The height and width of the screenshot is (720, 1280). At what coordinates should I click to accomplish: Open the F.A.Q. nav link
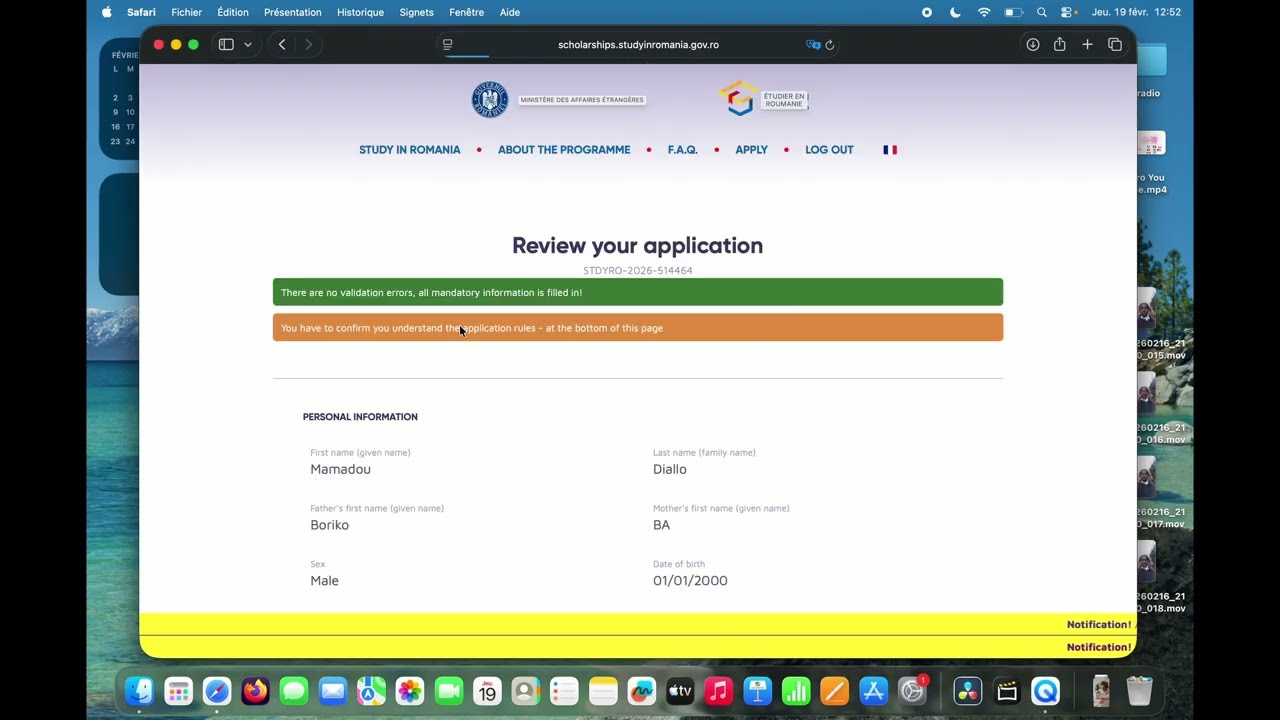click(x=683, y=150)
